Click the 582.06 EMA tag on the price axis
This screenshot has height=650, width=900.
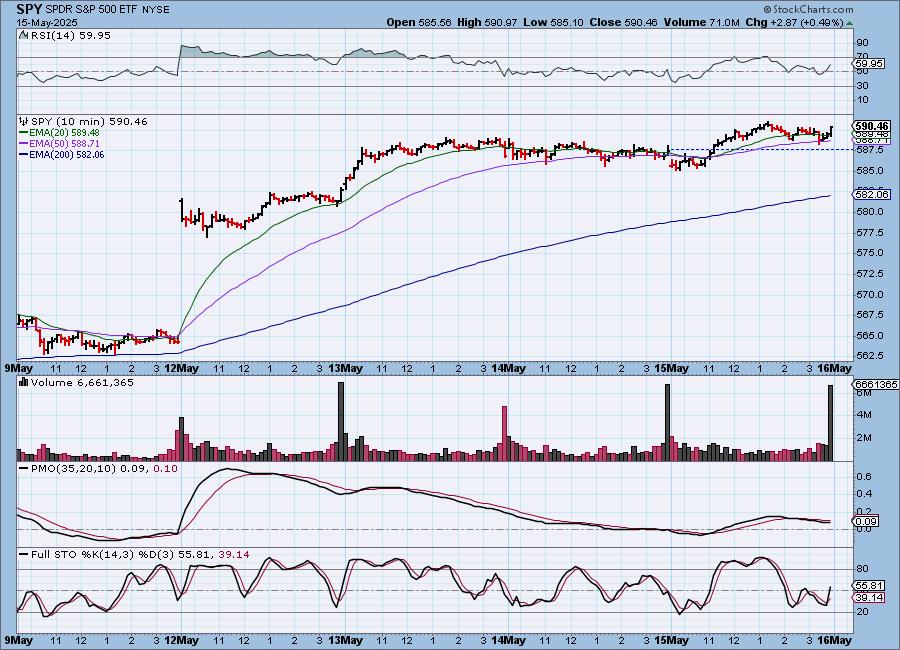(872, 195)
